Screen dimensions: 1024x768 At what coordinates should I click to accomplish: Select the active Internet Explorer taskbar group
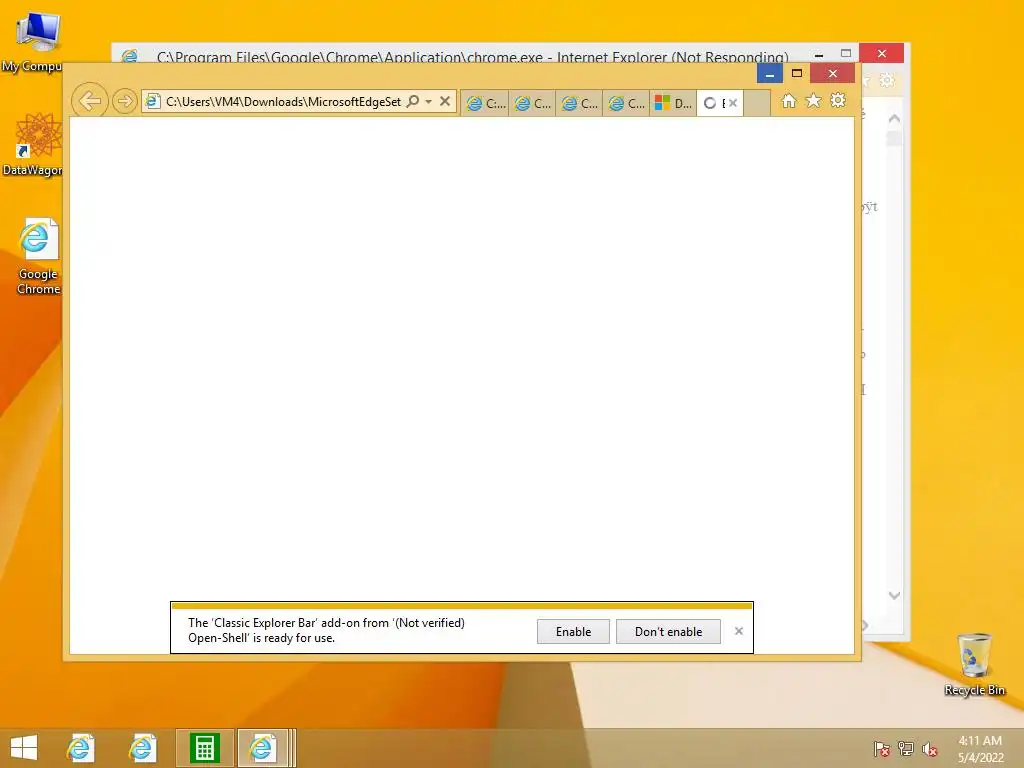pyautogui.click(x=266, y=748)
